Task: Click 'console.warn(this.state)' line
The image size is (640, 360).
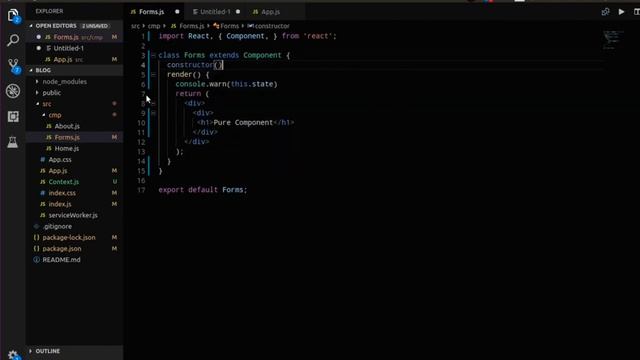Action: point(226,84)
